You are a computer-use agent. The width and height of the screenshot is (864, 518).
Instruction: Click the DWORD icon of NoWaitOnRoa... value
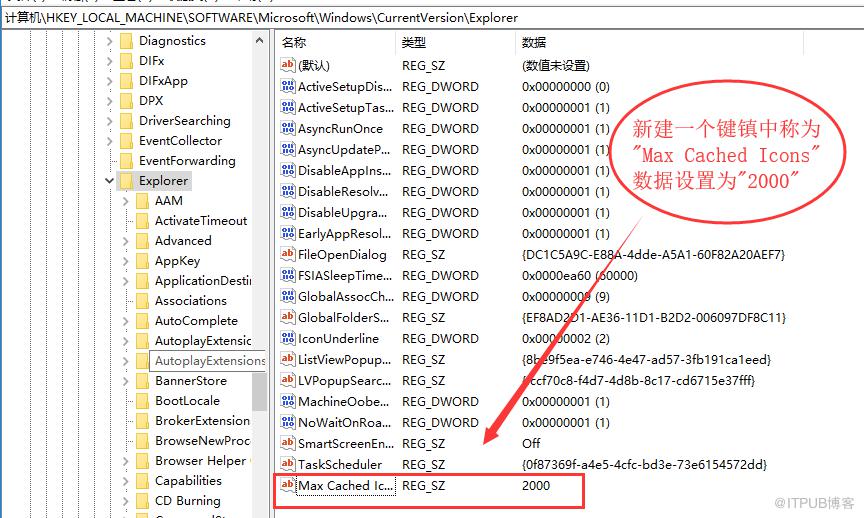[288, 422]
